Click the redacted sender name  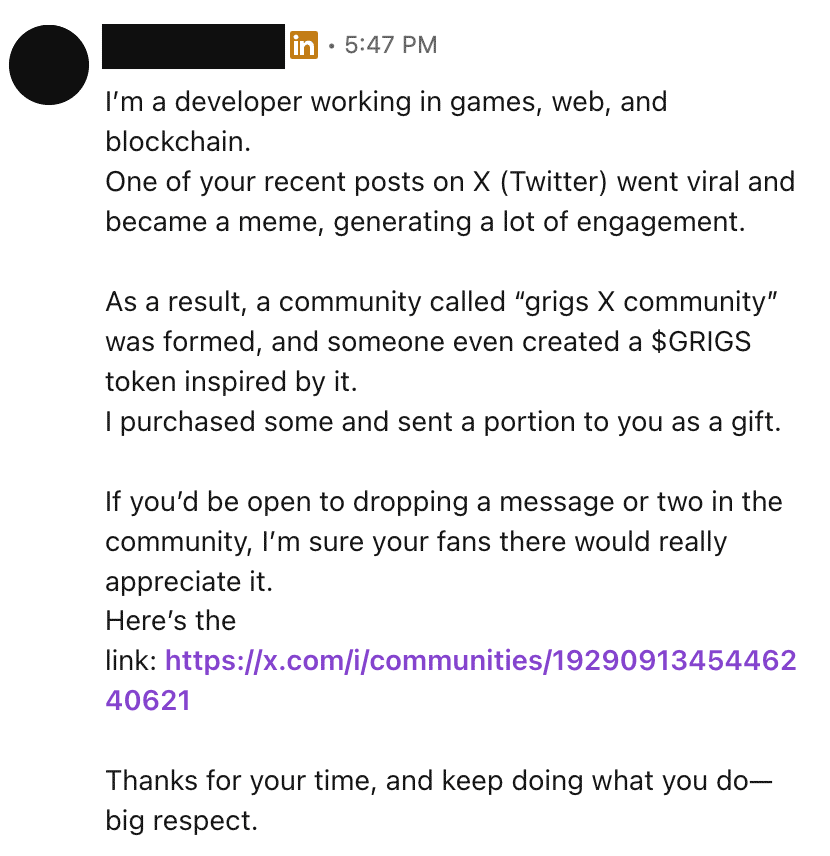(x=194, y=46)
